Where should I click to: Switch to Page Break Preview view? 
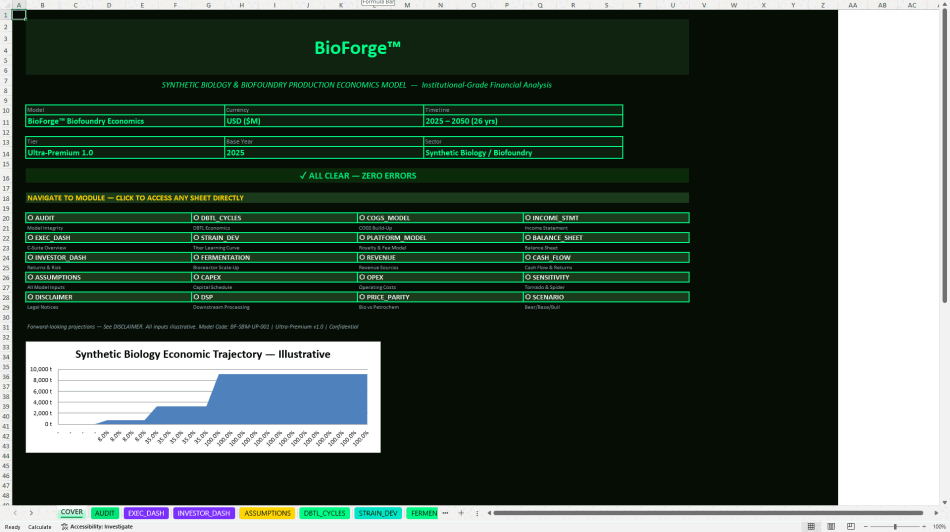pyautogui.click(x=851, y=527)
